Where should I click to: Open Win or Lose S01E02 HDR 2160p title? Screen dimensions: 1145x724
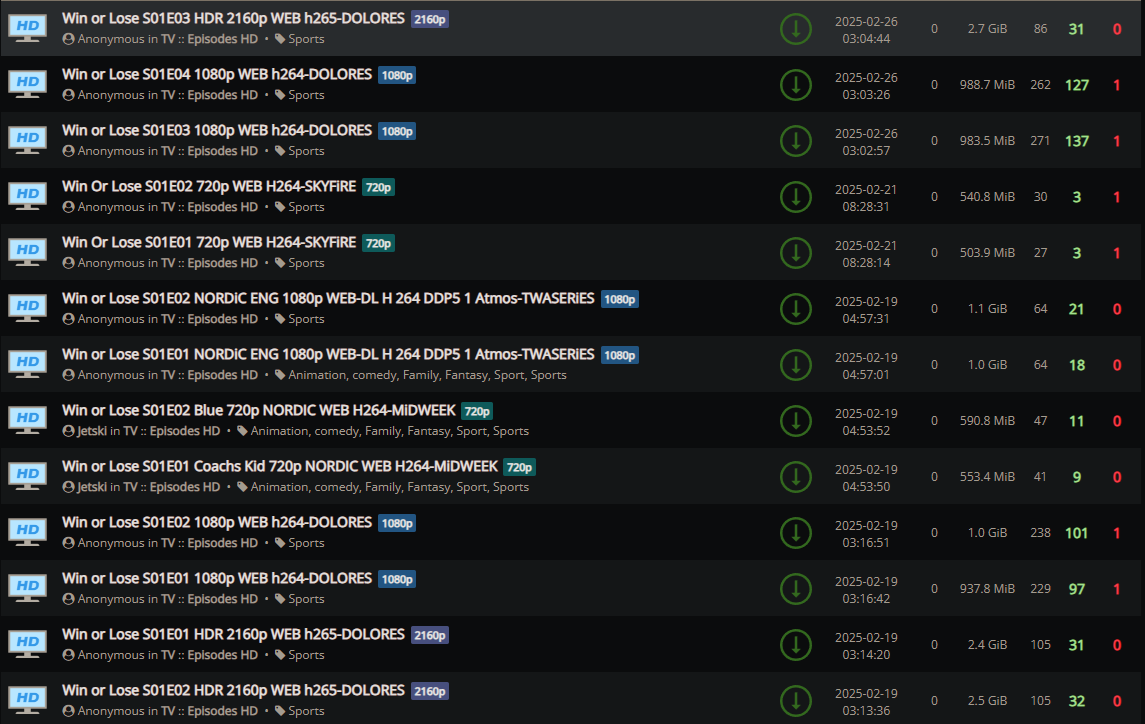click(x=233, y=690)
